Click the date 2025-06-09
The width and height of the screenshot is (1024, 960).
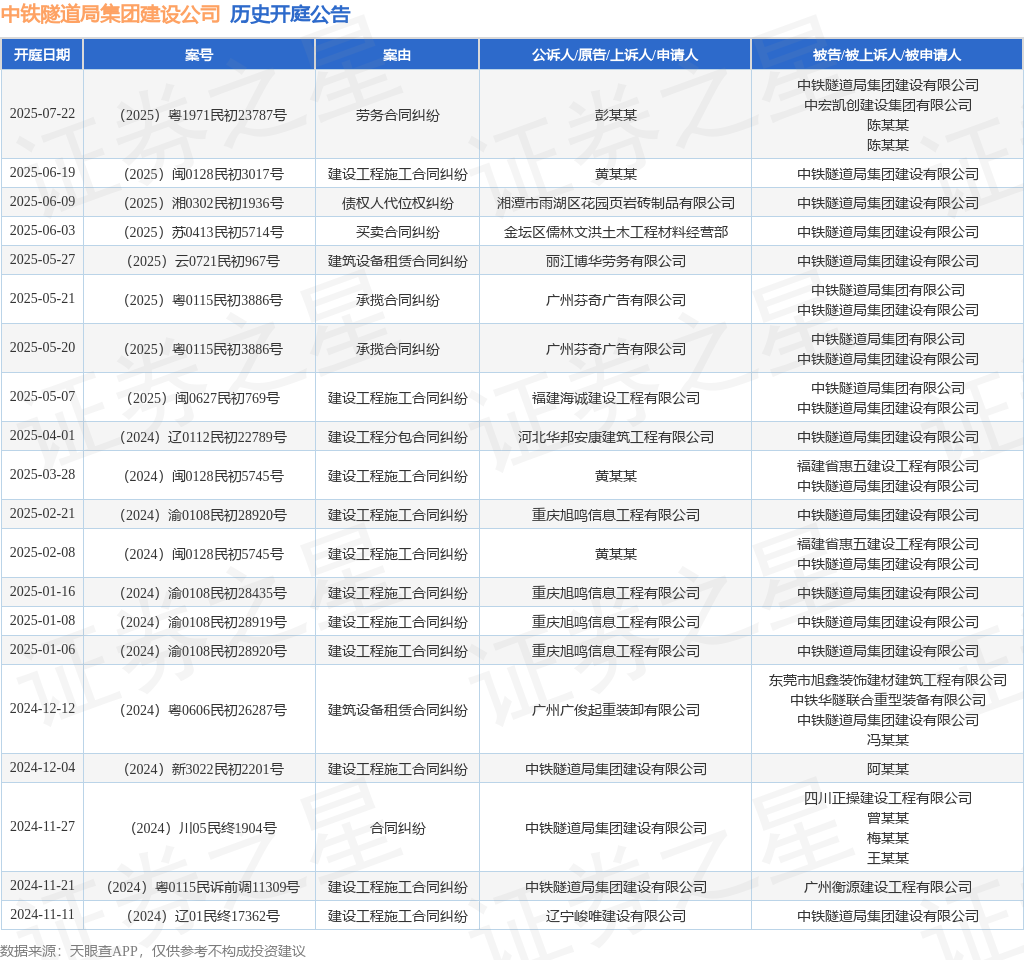[42, 202]
